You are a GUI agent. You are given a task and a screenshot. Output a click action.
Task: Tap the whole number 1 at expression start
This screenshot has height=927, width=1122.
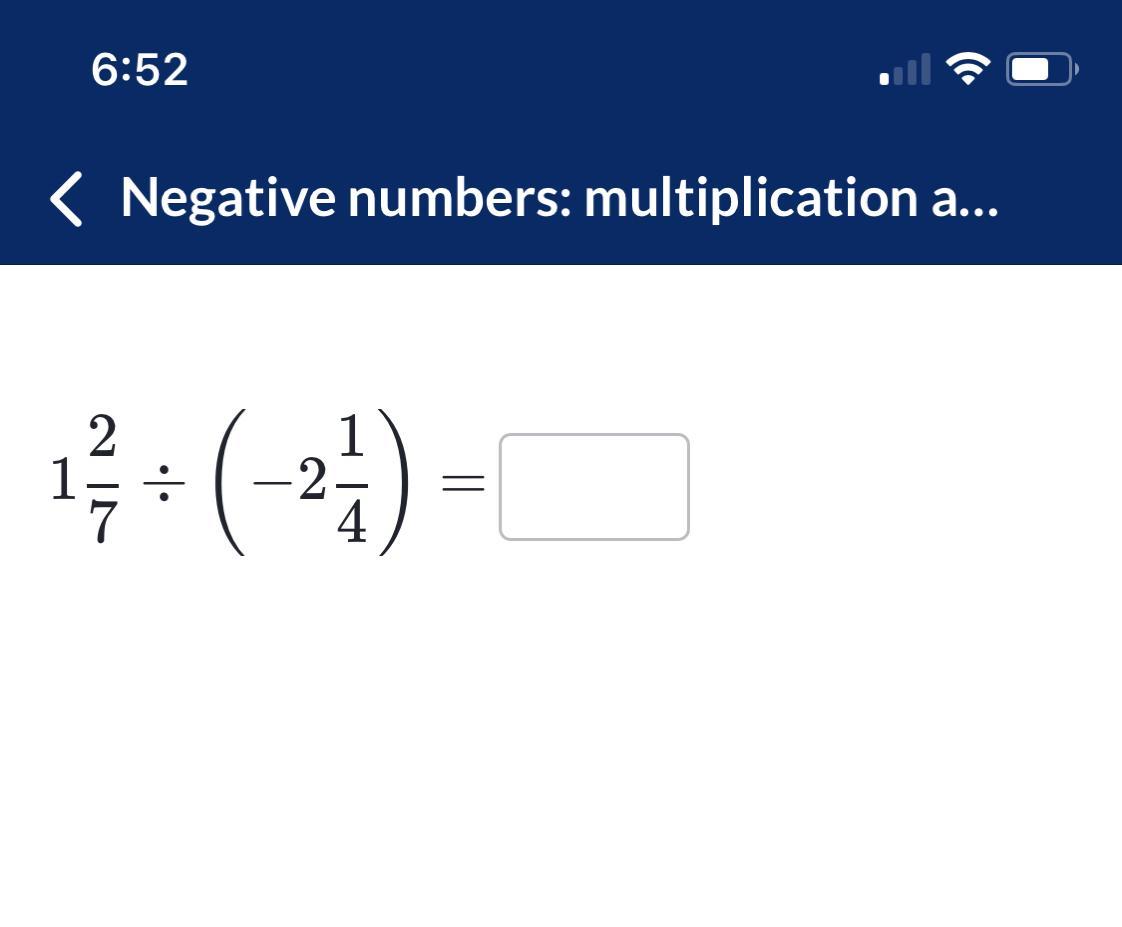coord(64,480)
